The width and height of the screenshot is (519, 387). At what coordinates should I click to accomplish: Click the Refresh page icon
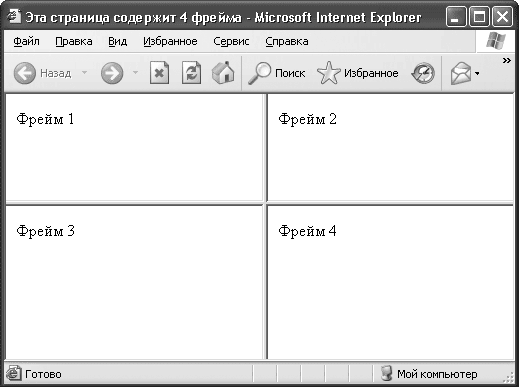(191, 73)
